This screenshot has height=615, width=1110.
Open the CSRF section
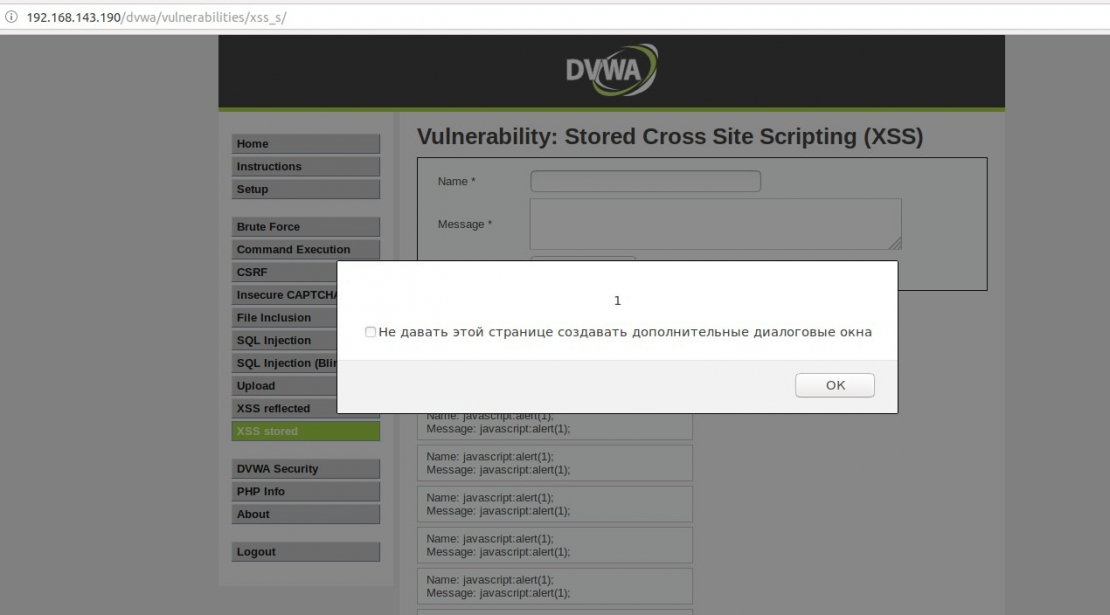284,272
